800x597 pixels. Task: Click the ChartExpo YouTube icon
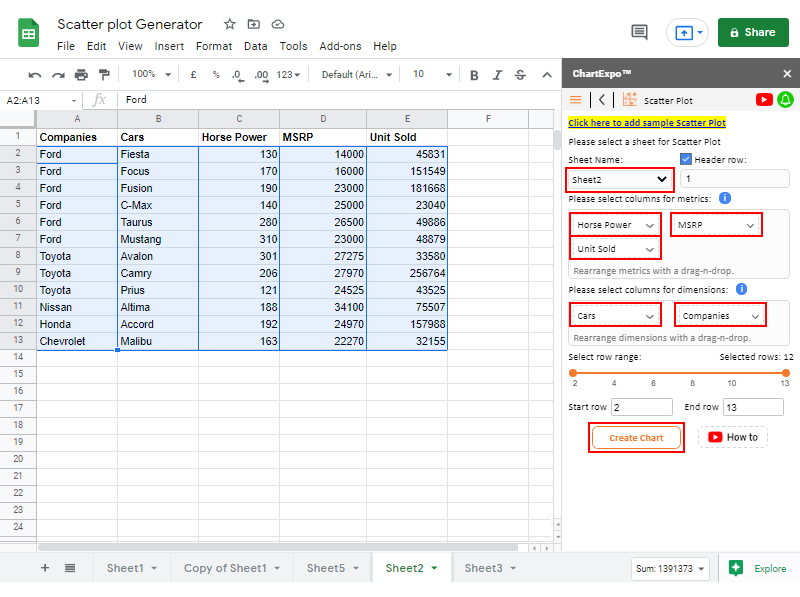coord(764,100)
